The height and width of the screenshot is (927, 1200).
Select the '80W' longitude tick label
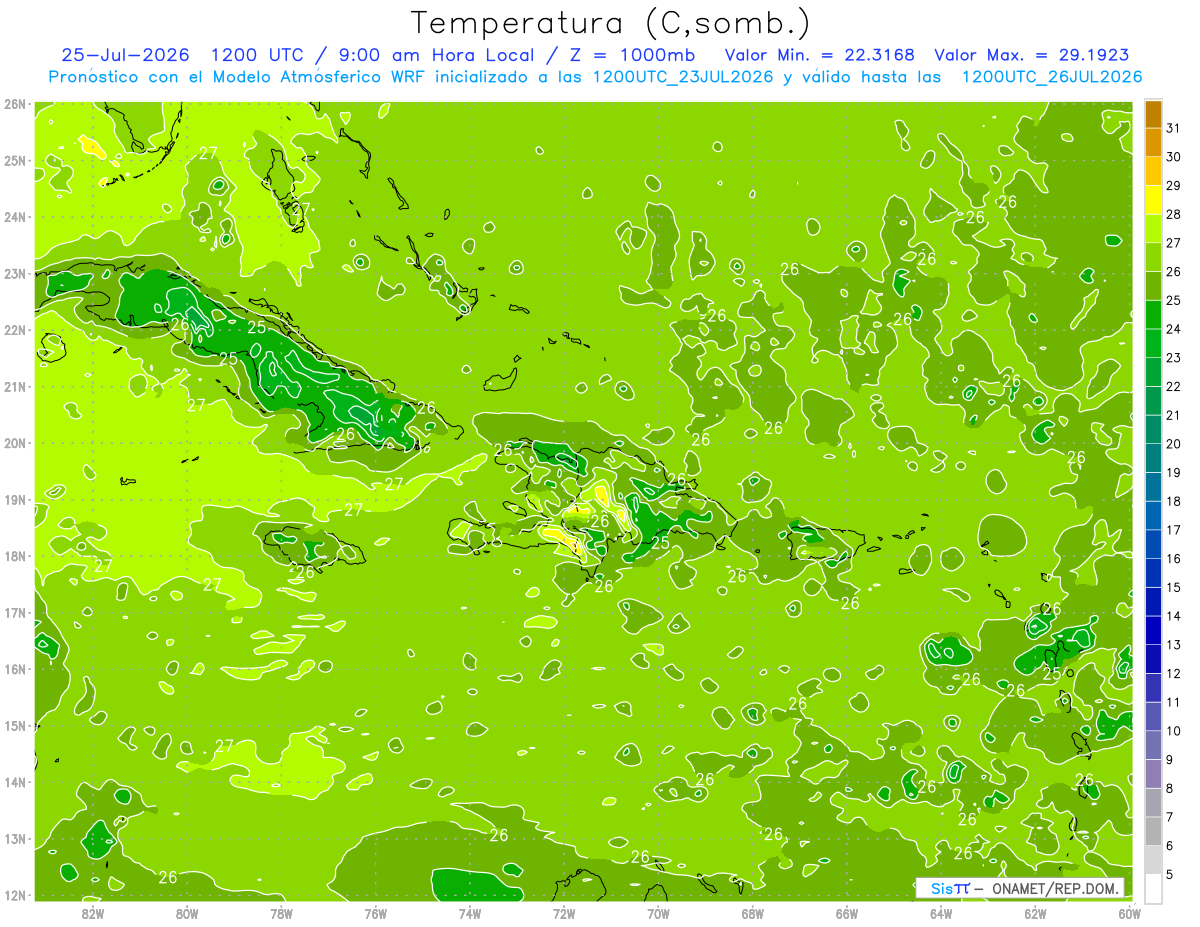[186, 913]
